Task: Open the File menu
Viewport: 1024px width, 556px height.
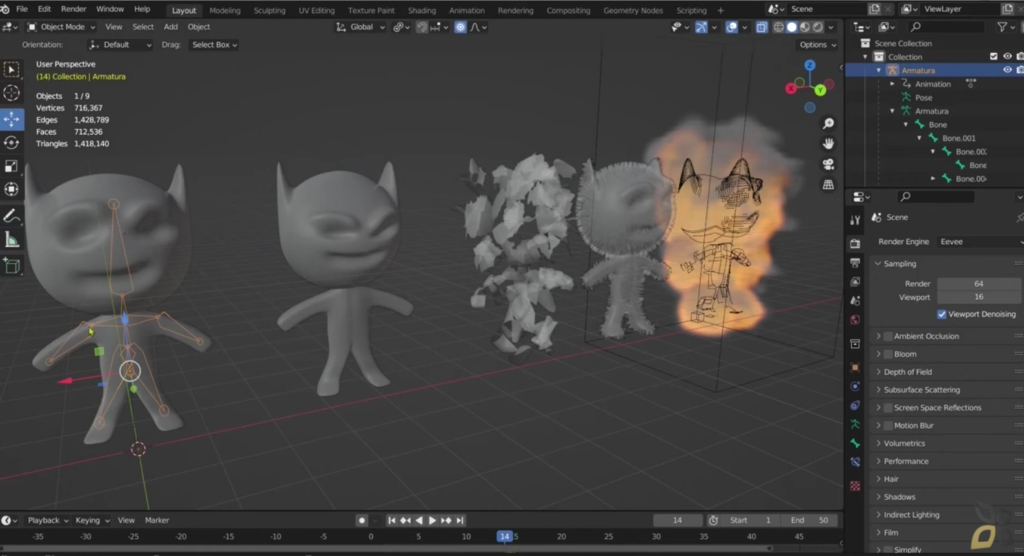Action: tap(22, 9)
